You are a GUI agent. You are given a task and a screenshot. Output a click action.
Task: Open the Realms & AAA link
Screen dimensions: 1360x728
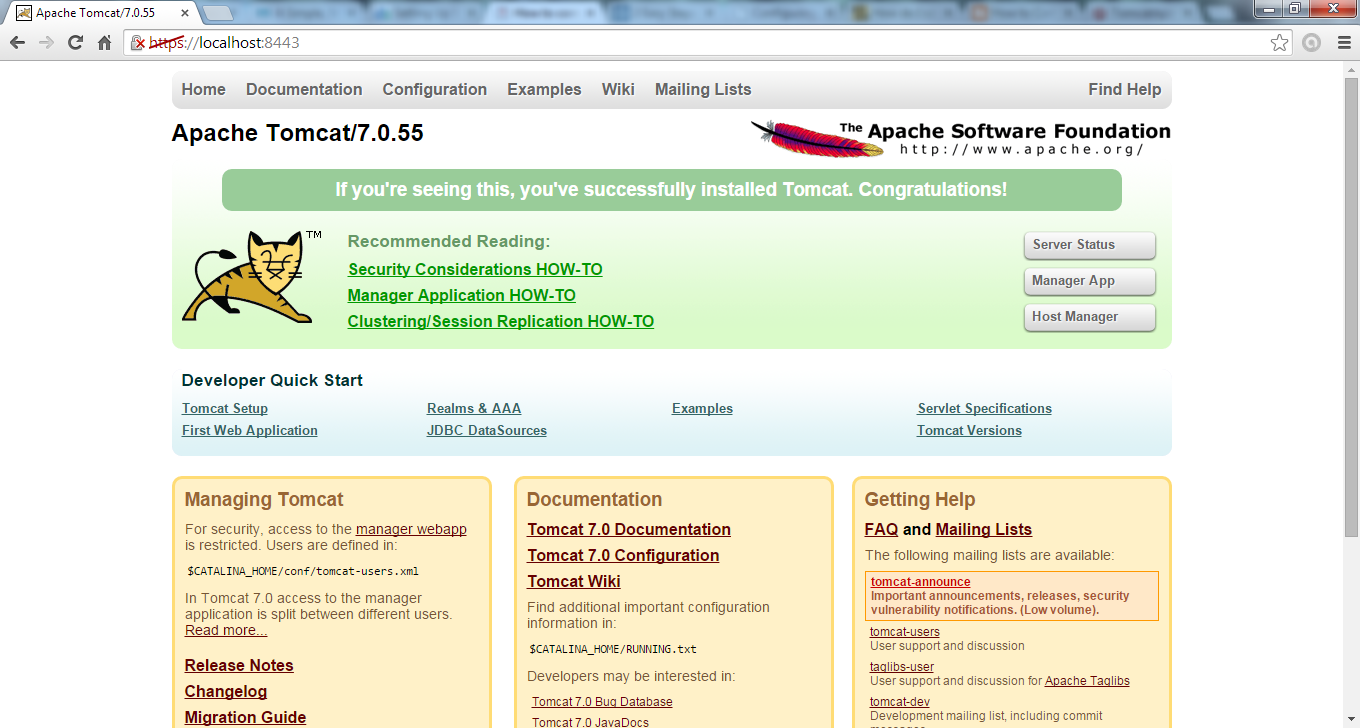(x=474, y=408)
